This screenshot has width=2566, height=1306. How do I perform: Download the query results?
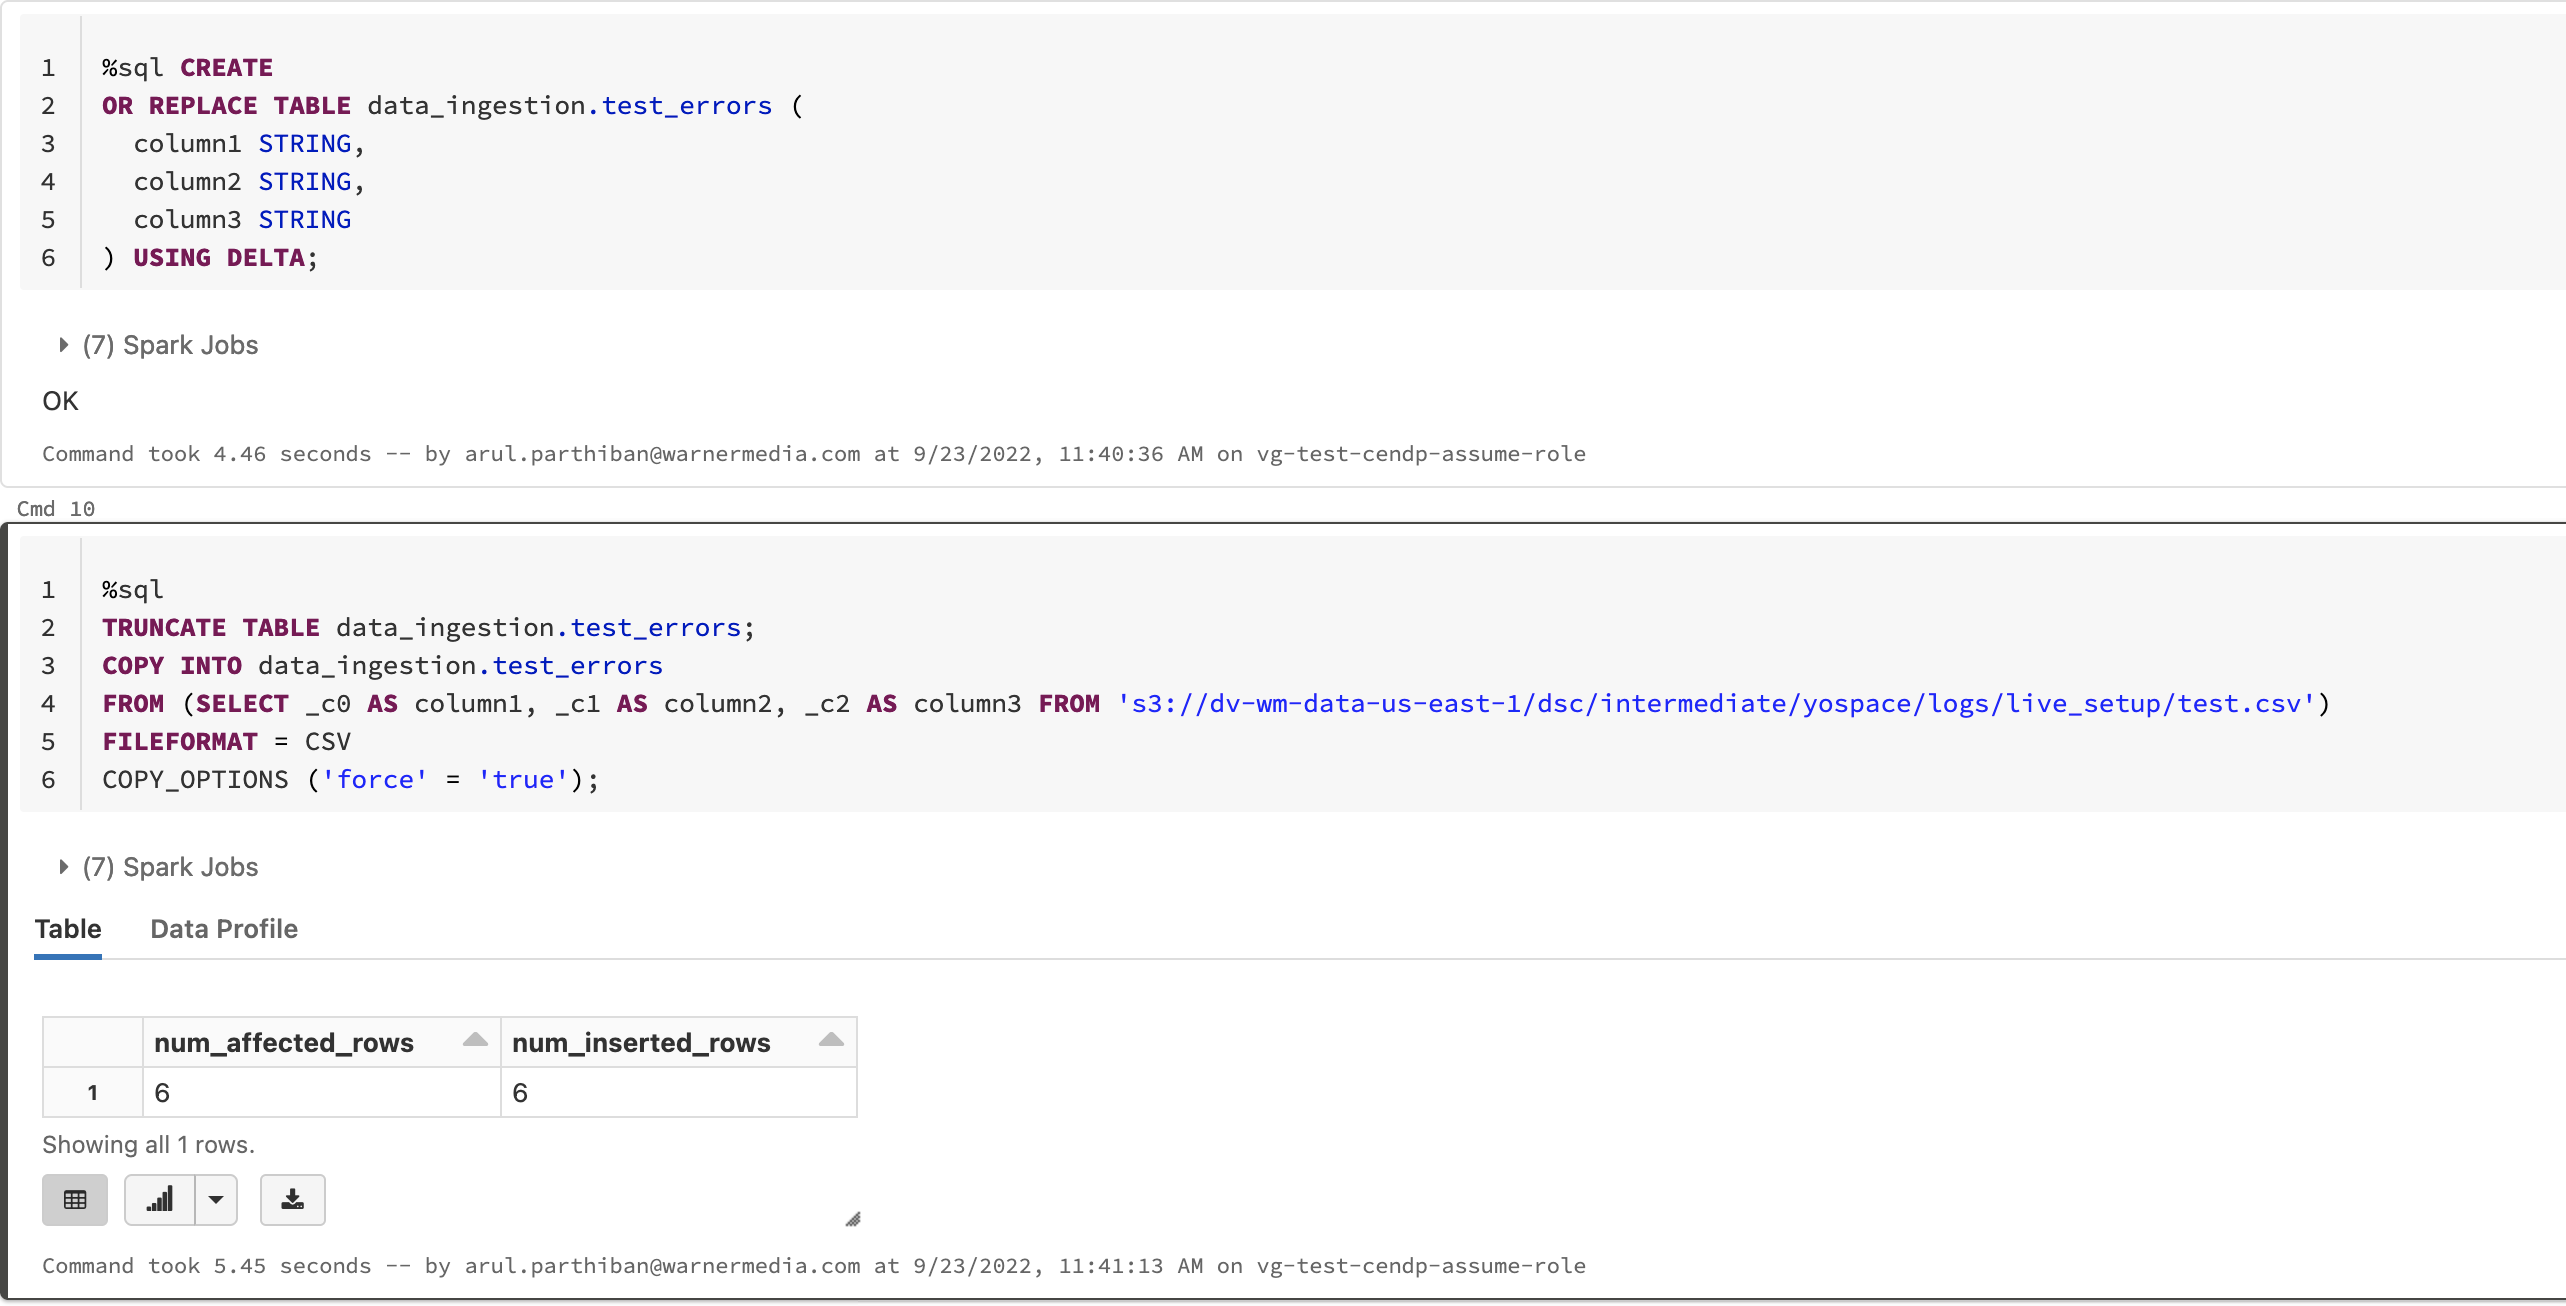click(x=292, y=1199)
